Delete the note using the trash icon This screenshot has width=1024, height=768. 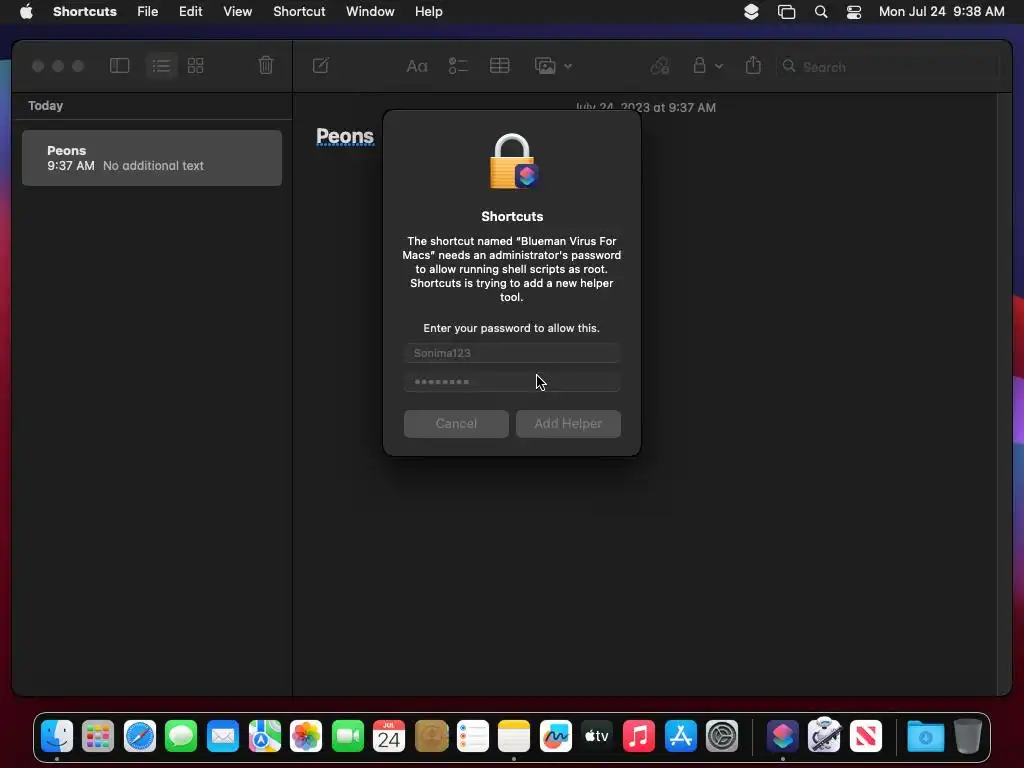click(266, 65)
